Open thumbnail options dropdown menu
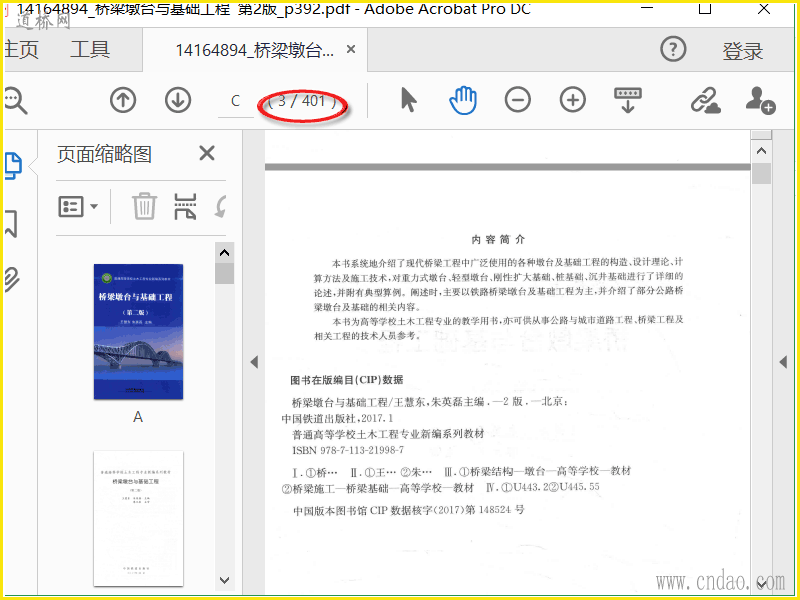 (78, 207)
